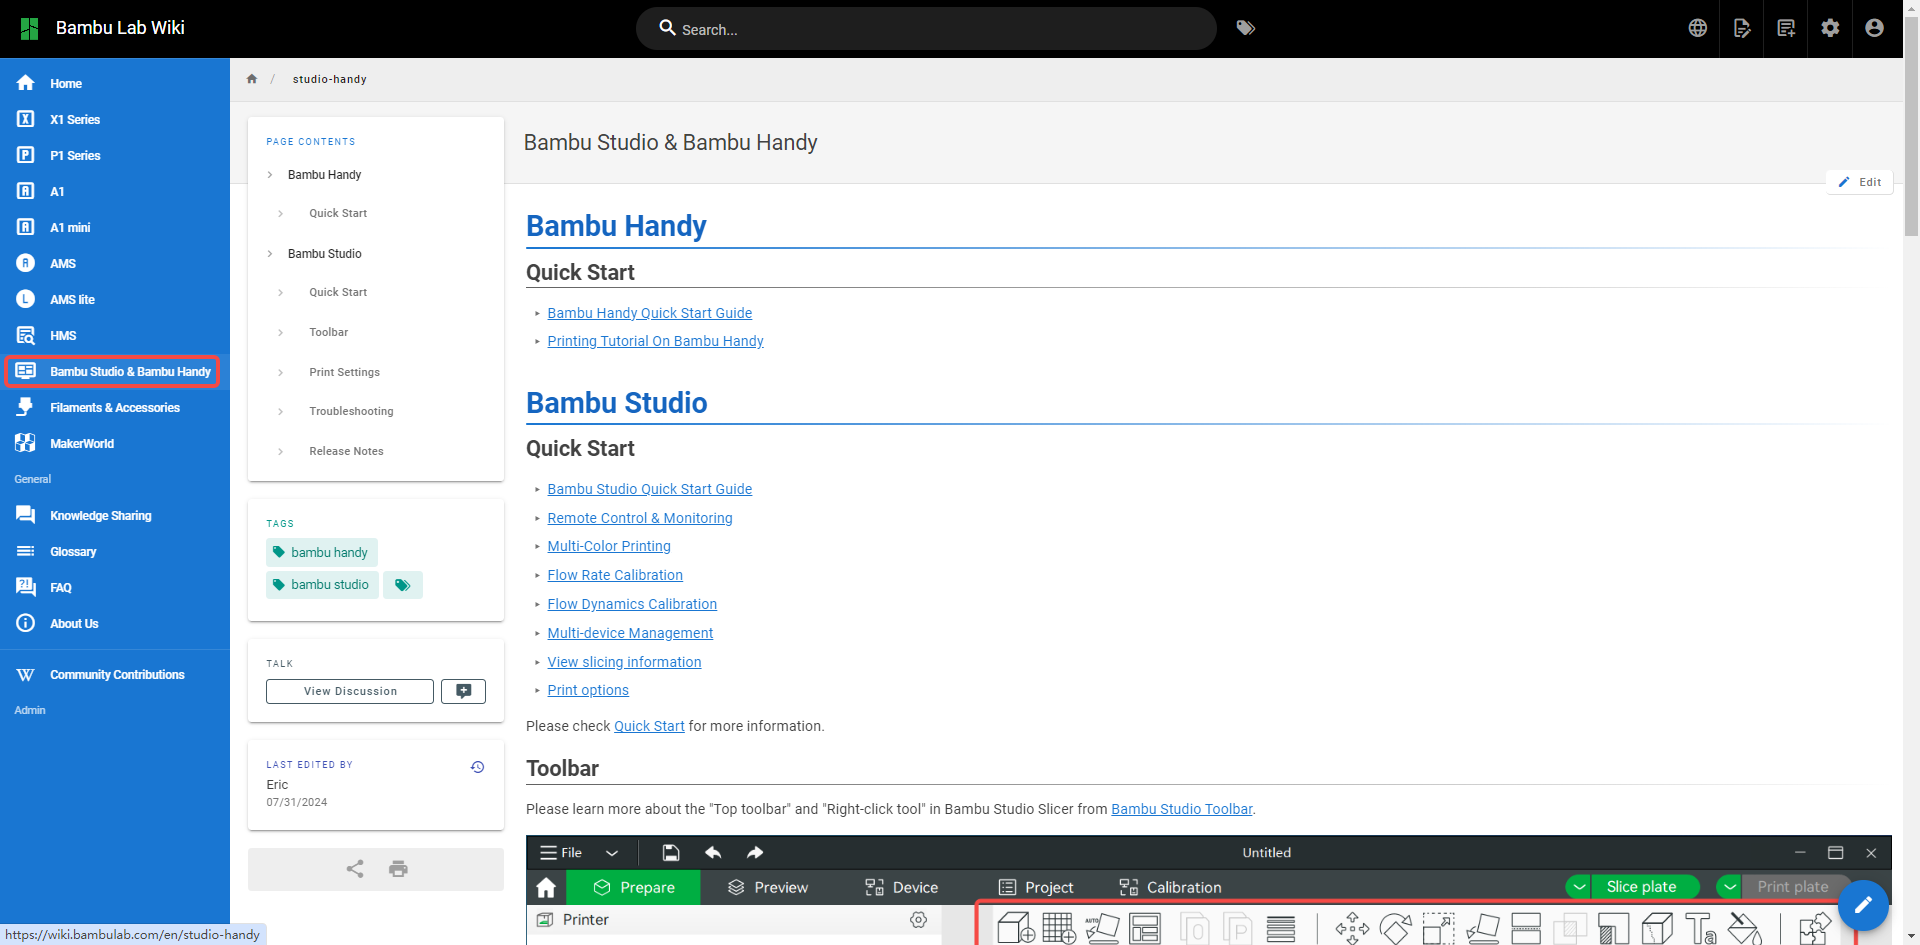Click the studio-handy breadcrumb
This screenshot has width=1920, height=945.
tap(330, 79)
